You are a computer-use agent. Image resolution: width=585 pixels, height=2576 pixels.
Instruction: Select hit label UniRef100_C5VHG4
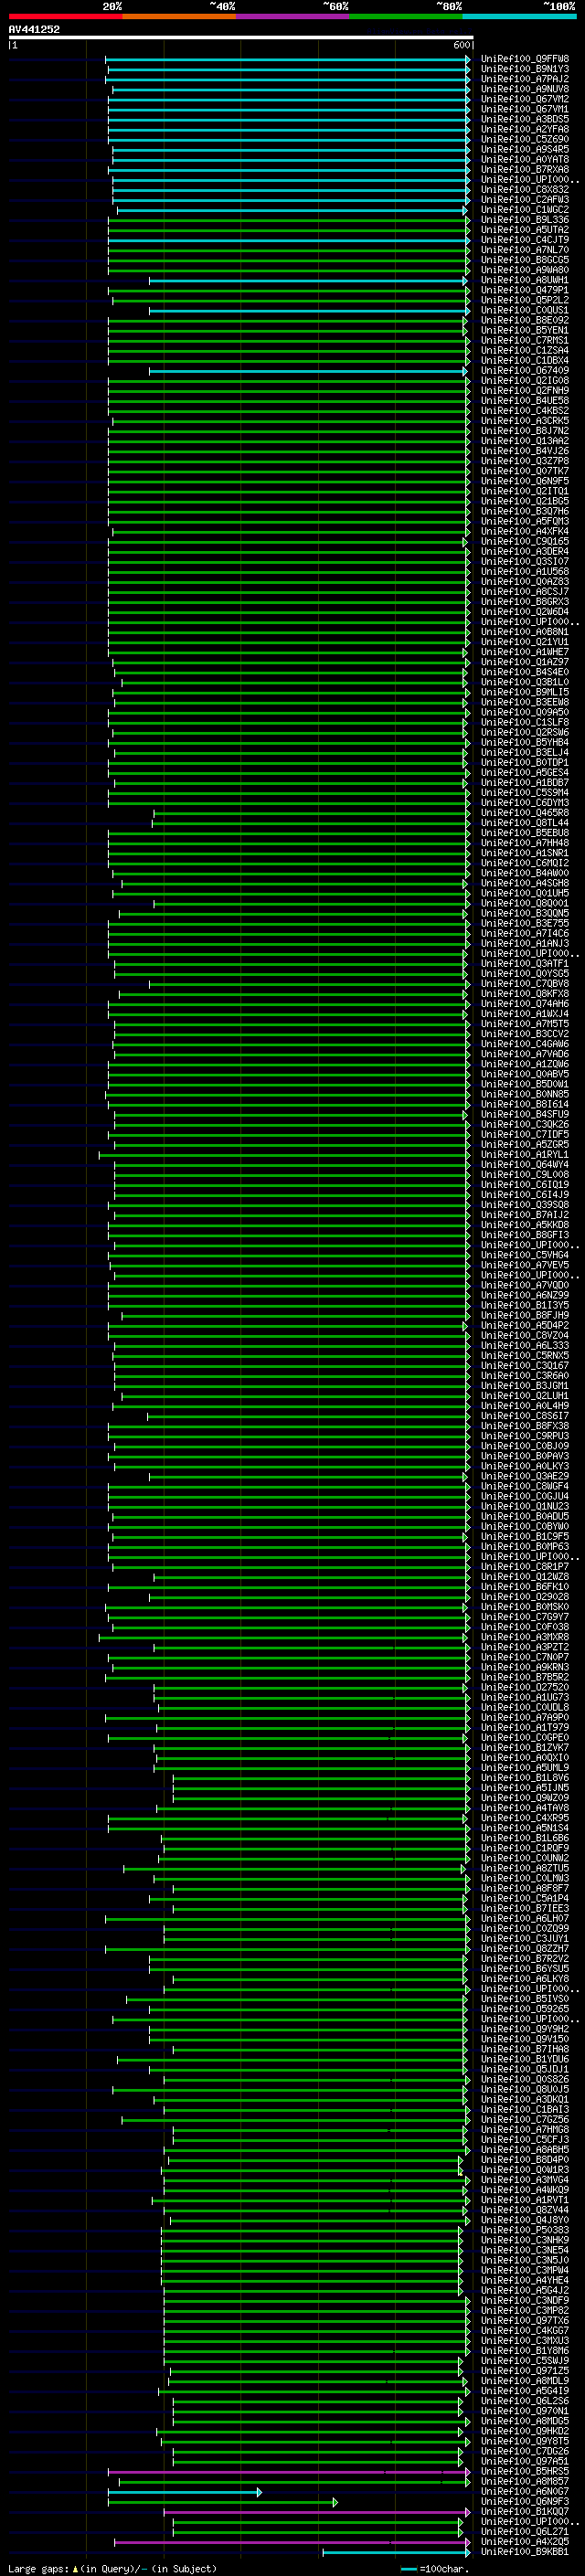click(525, 1254)
